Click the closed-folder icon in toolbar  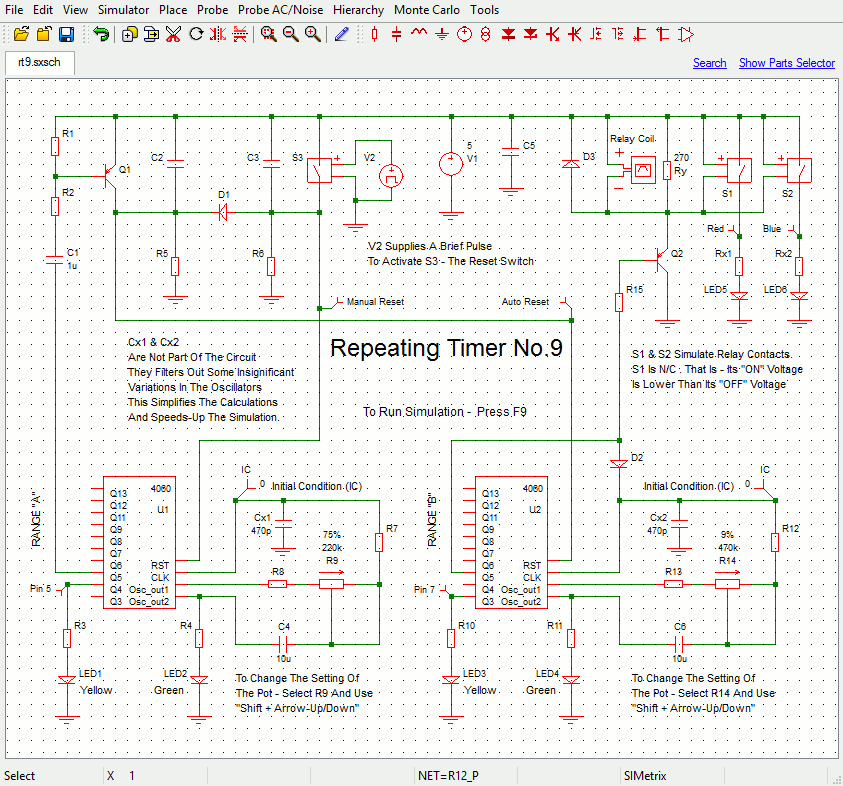tap(44, 34)
